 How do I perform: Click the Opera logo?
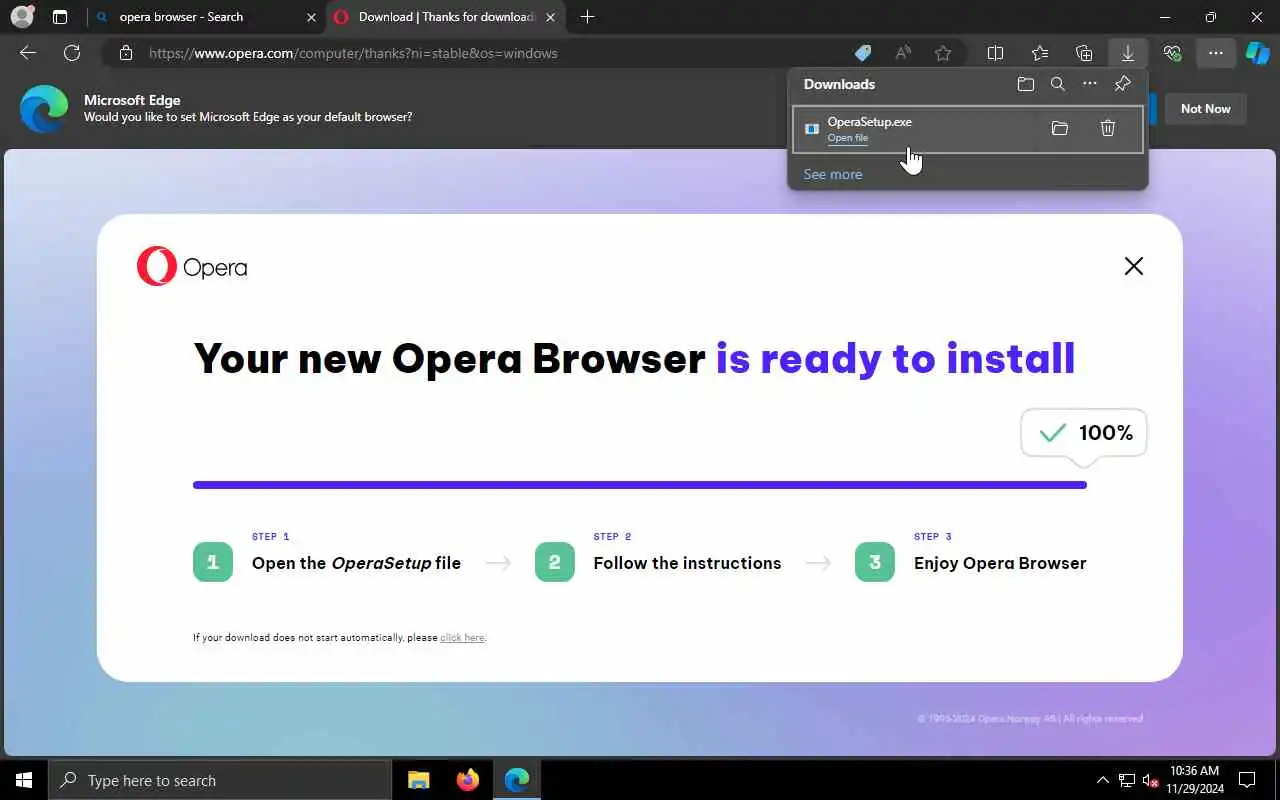192,267
